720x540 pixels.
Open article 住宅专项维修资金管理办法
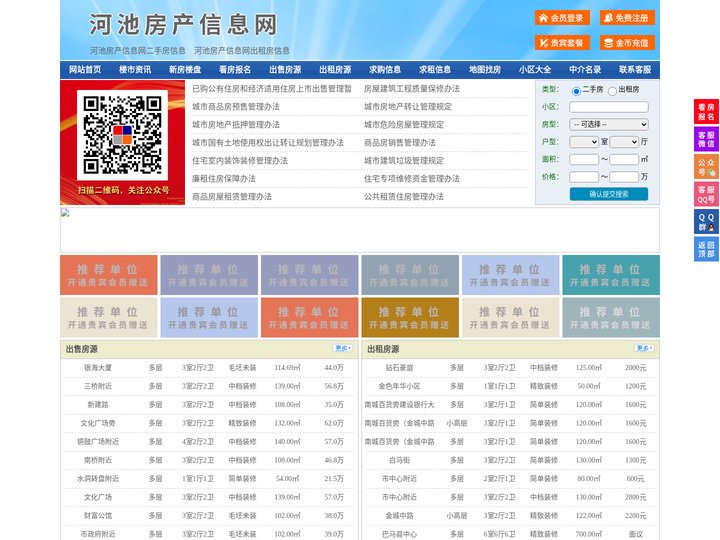tap(412, 179)
